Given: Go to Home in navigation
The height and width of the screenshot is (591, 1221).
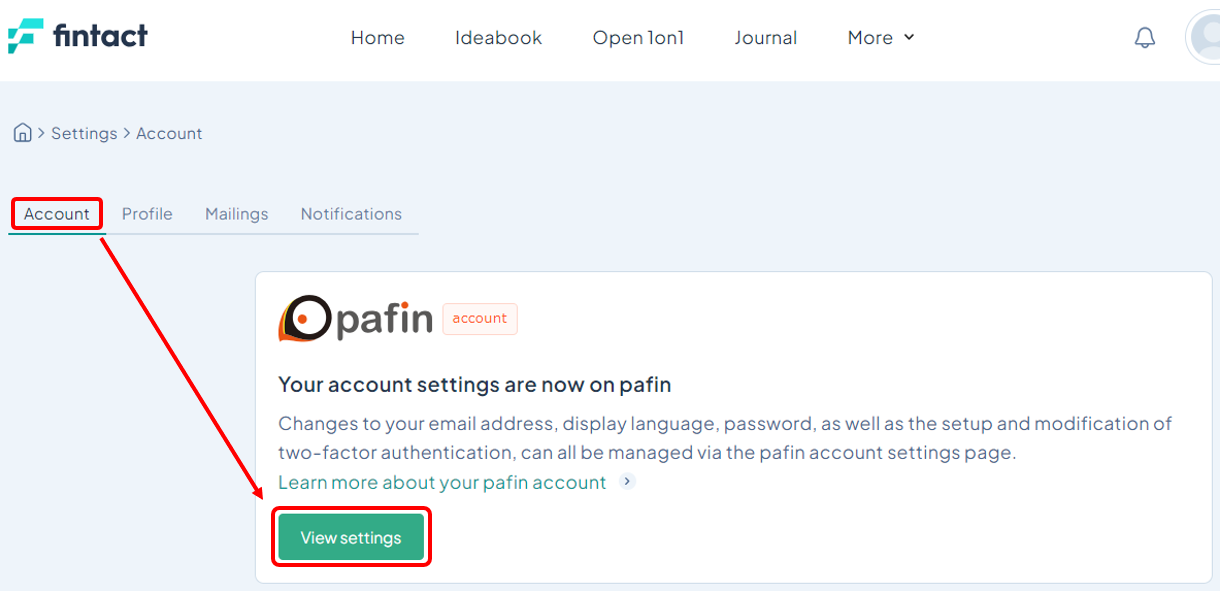Looking at the screenshot, I should [378, 38].
